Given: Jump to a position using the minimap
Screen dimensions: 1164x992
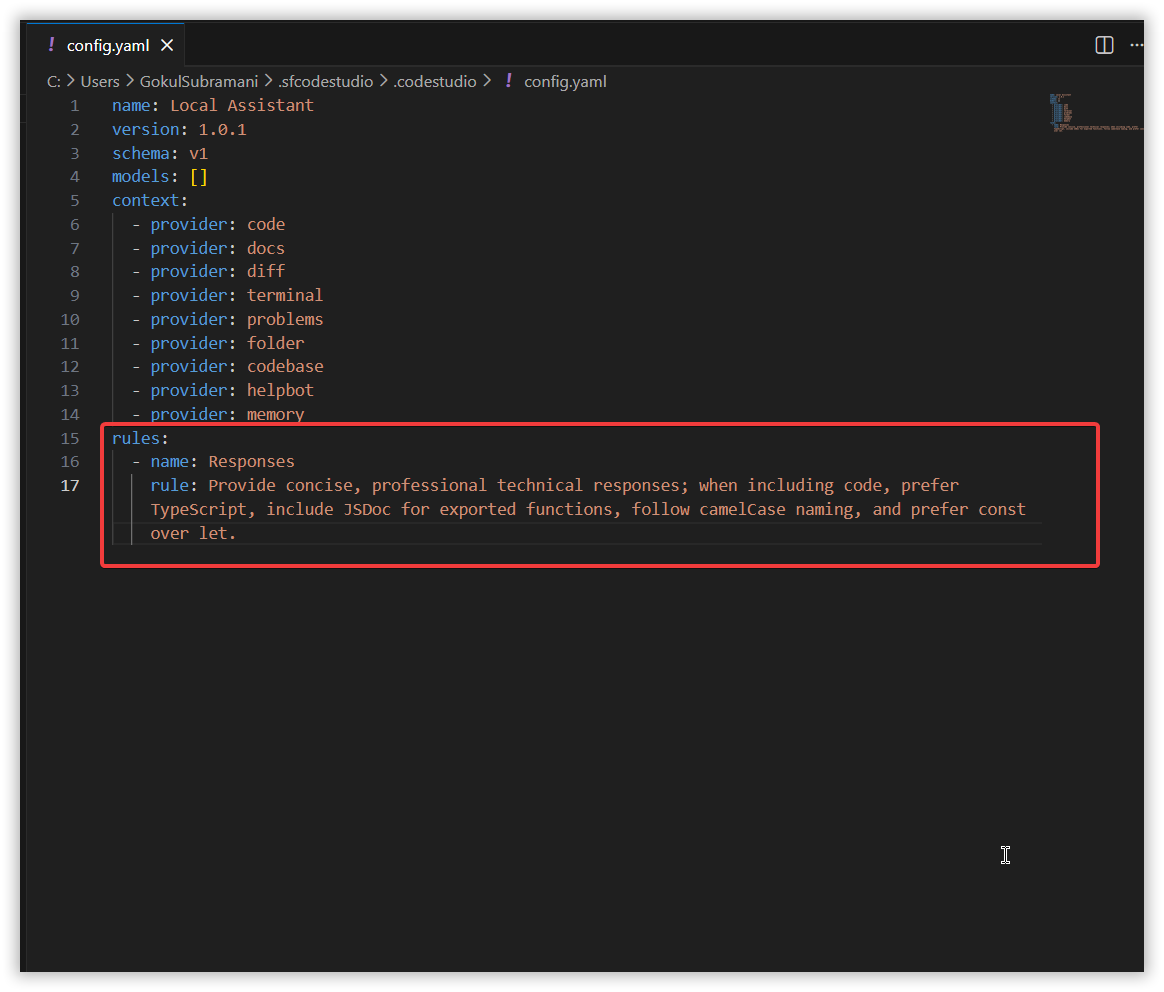Looking at the screenshot, I should coord(1096,113).
